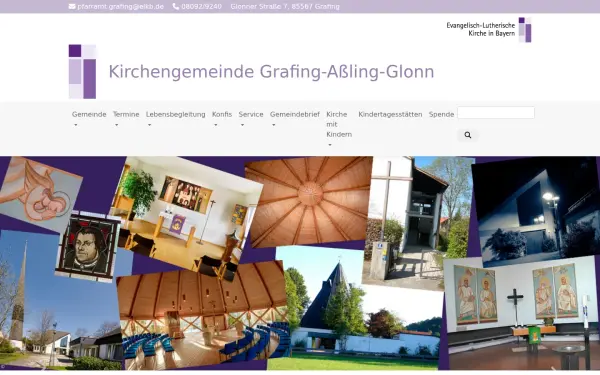Open the Evangelisch-Lutherische Kirche in Bayern logo
The width and height of the screenshot is (600, 375).
[x=489, y=29]
